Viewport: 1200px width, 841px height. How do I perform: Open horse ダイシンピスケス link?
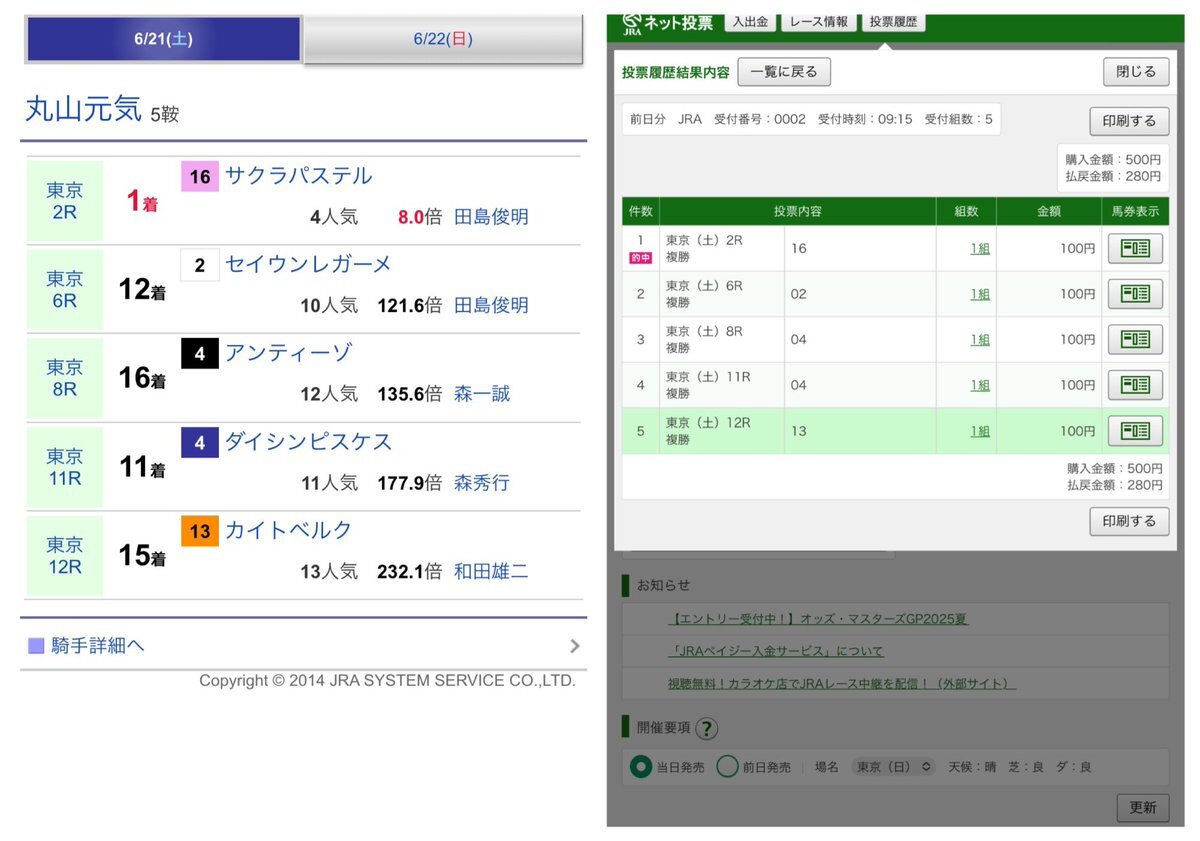pyautogui.click(x=309, y=442)
